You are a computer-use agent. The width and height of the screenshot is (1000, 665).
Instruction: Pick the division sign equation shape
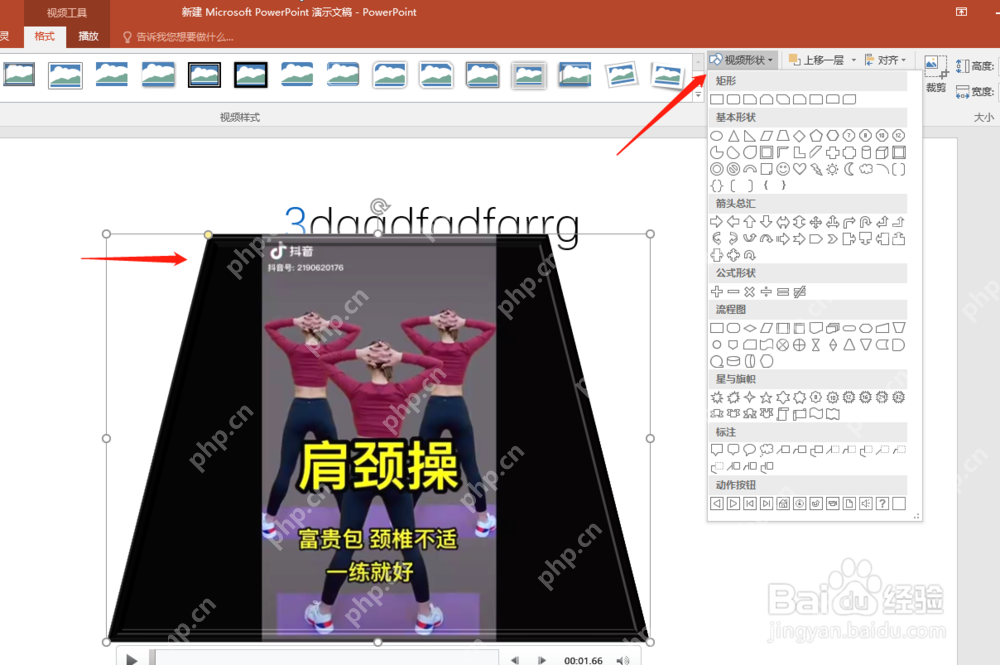[766, 291]
